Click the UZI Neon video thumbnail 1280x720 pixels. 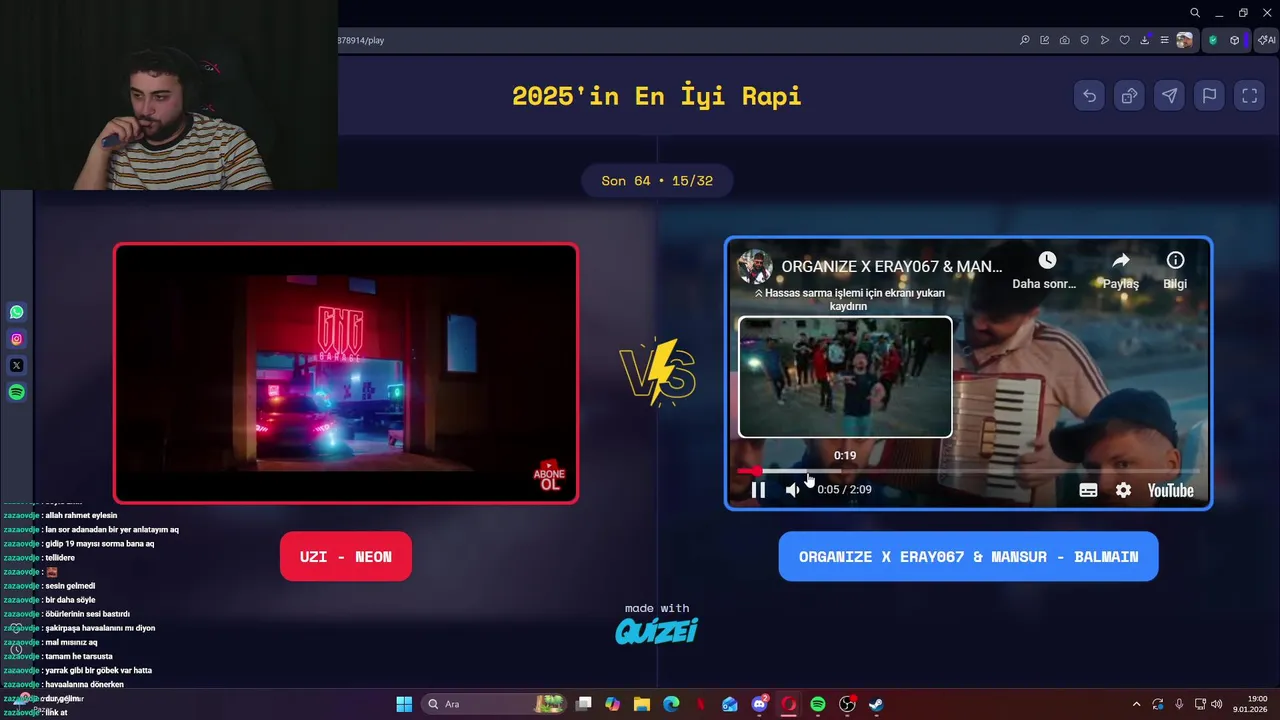[345, 373]
